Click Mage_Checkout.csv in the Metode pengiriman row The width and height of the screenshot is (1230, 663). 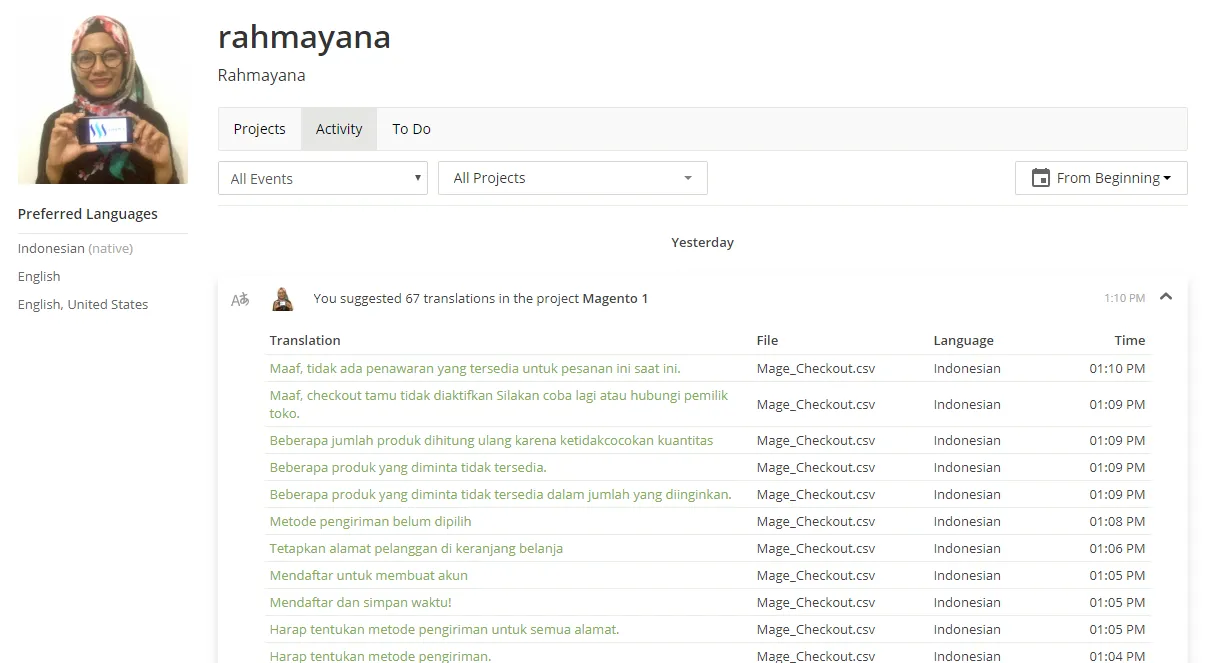(816, 521)
